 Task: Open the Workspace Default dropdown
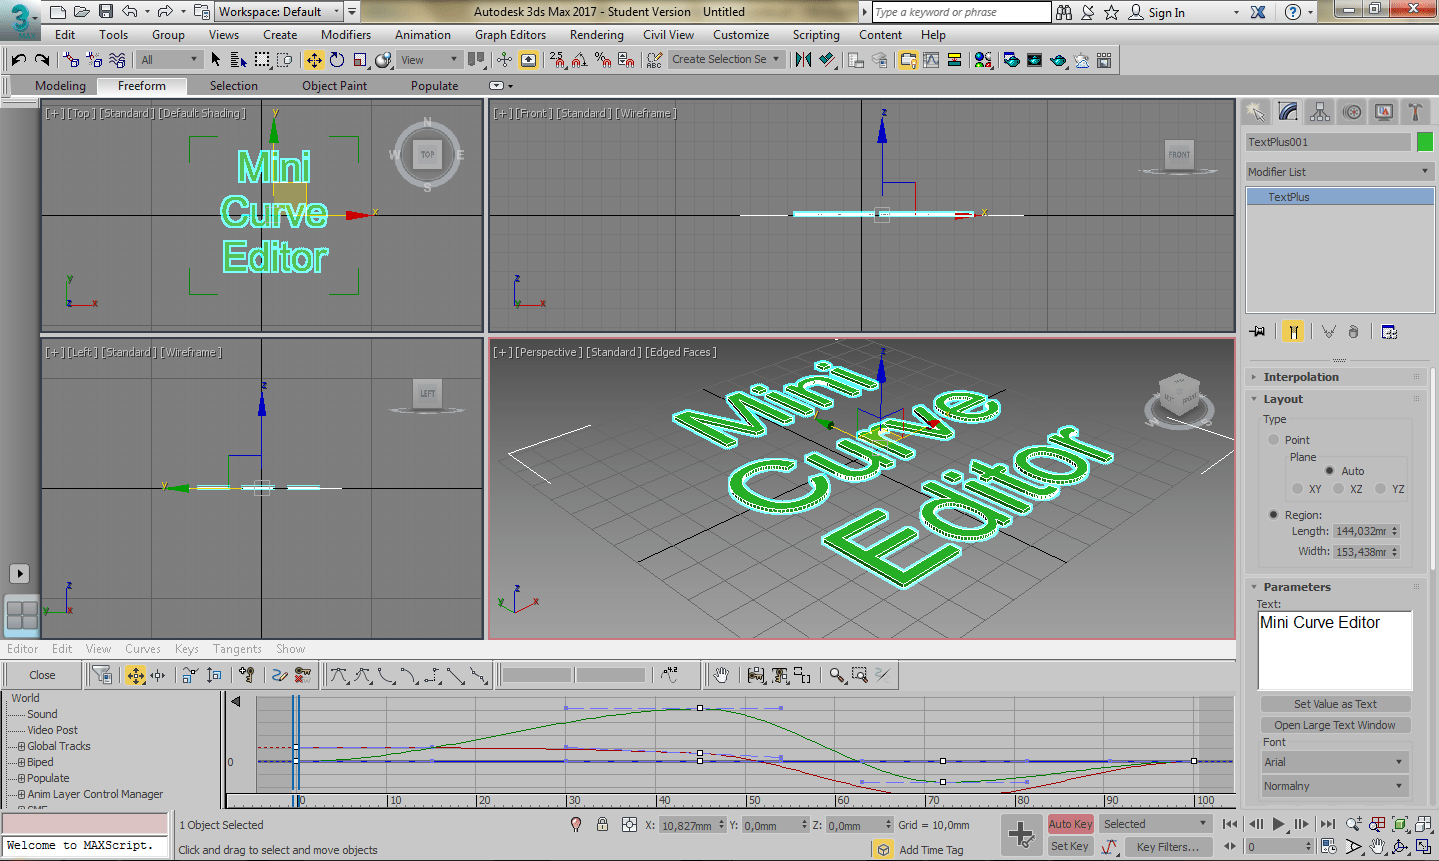(278, 12)
